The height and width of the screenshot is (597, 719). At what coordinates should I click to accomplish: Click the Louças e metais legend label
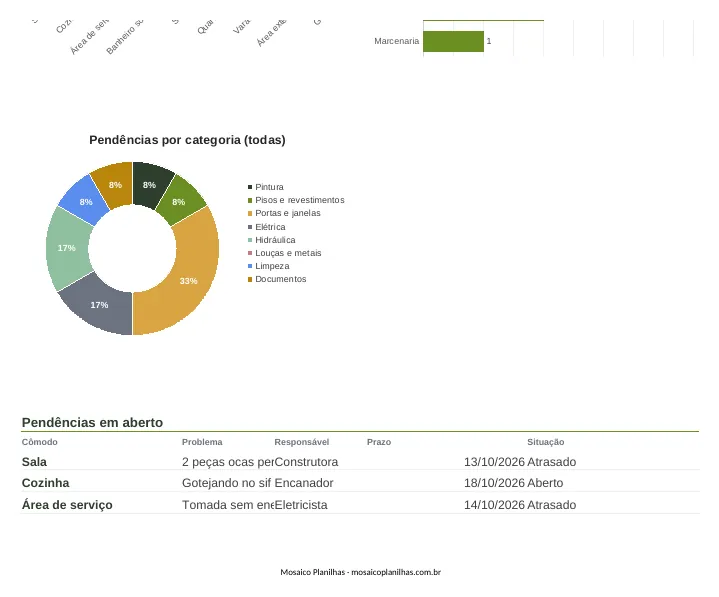click(x=288, y=253)
